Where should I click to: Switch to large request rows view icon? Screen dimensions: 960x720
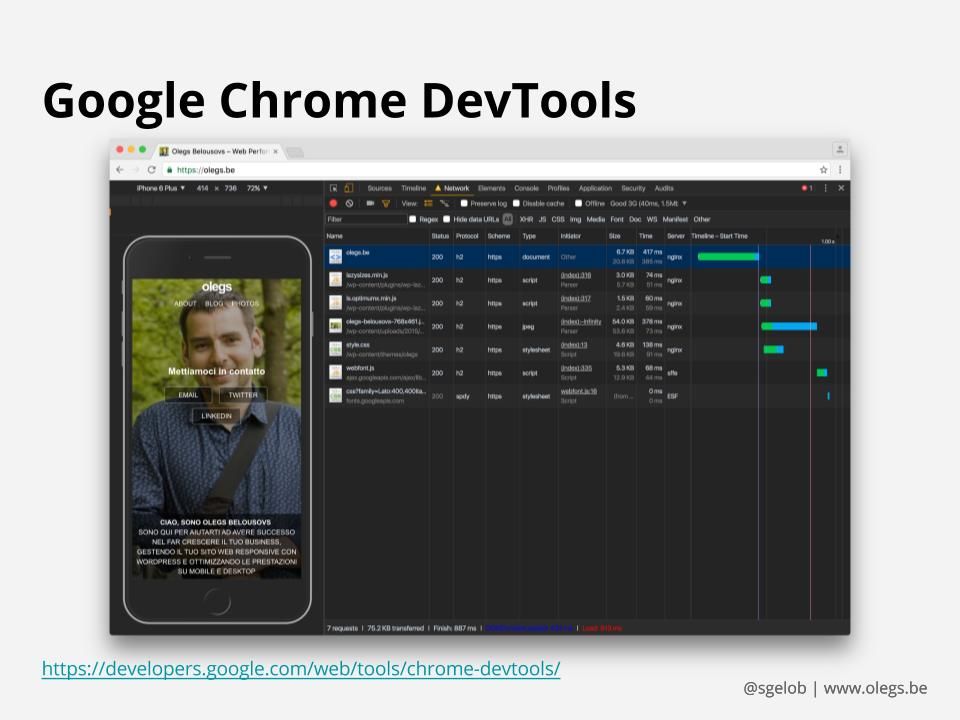click(428, 203)
